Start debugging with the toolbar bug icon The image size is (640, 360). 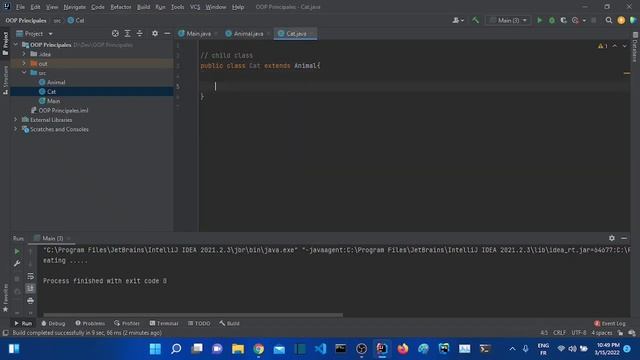552,20
